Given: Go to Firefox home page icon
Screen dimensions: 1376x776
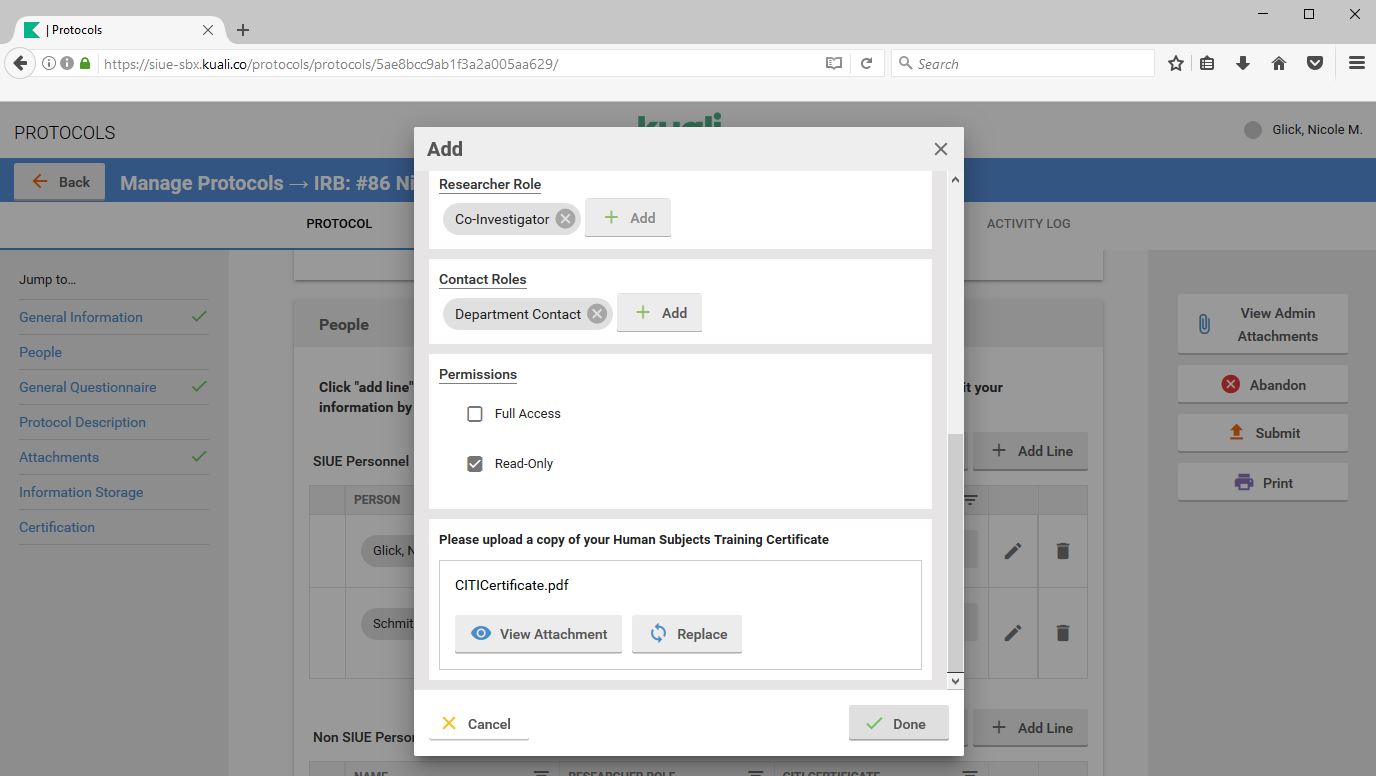Looking at the screenshot, I should point(1279,63).
